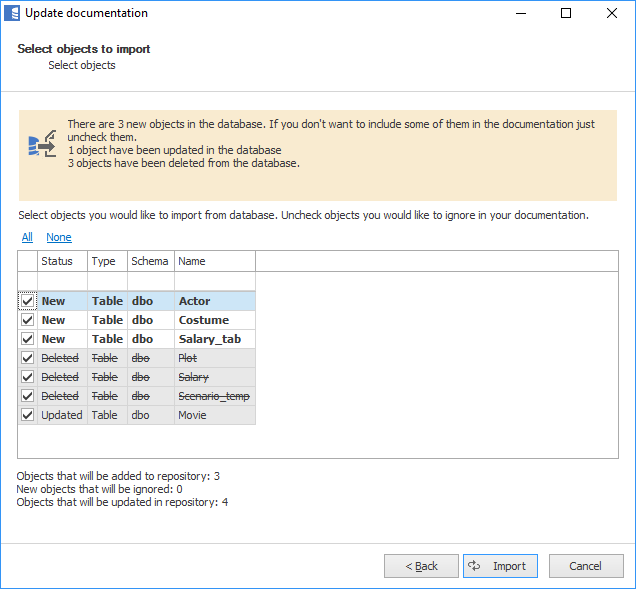Viewport: 636px width, 589px height.
Task: Click the Schema column header
Action: tap(150, 261)
